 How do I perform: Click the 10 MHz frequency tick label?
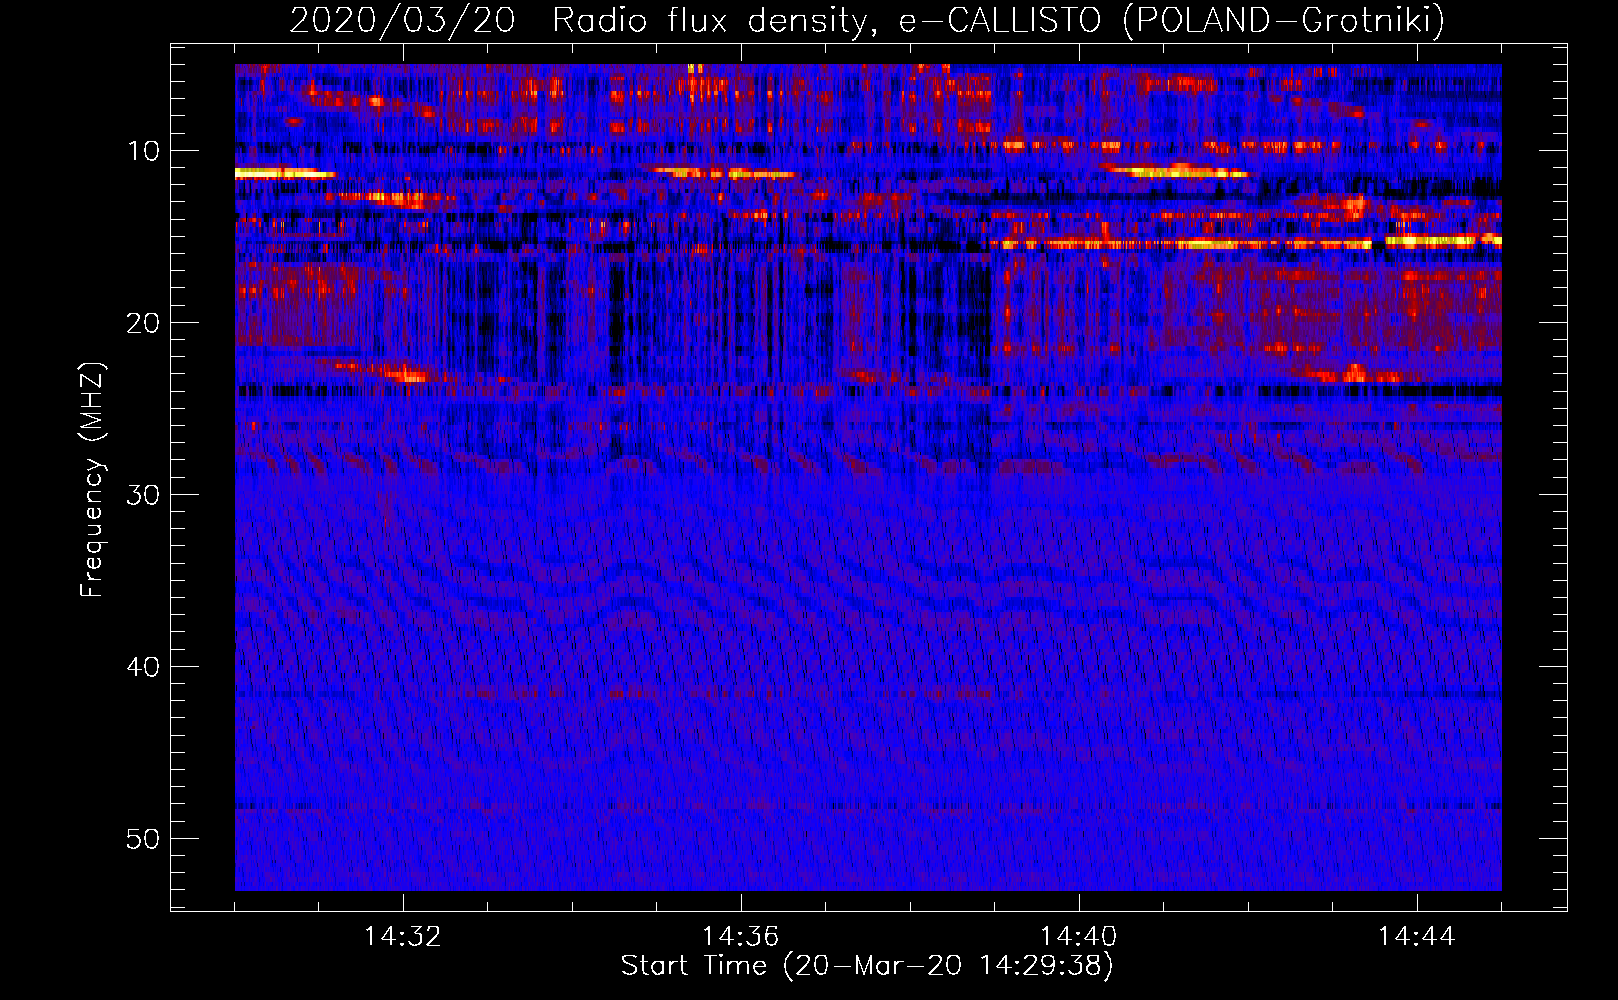[144, 151]
